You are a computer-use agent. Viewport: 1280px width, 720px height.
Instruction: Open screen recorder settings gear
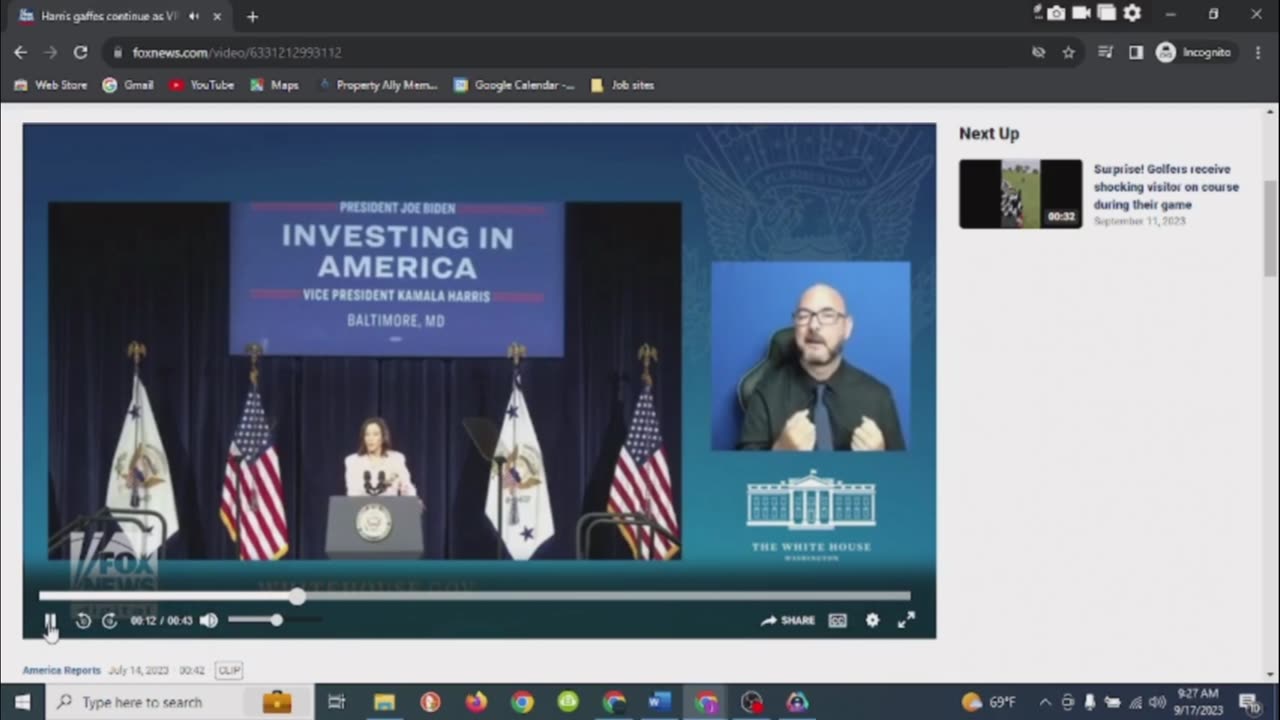(x=1132, y=13)
